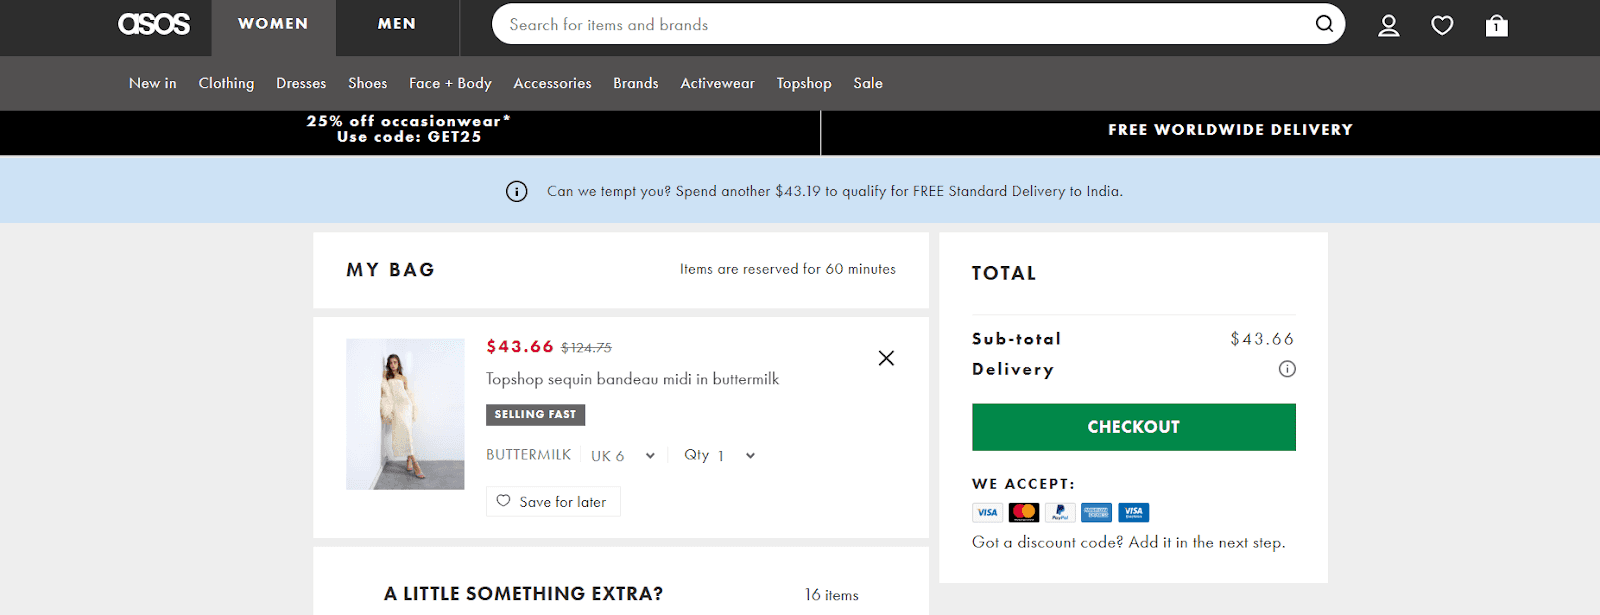Open the My Account profile icon
Image resolution: width=1600 pixels, height=615 pixels.
(x=1388, y=25)
